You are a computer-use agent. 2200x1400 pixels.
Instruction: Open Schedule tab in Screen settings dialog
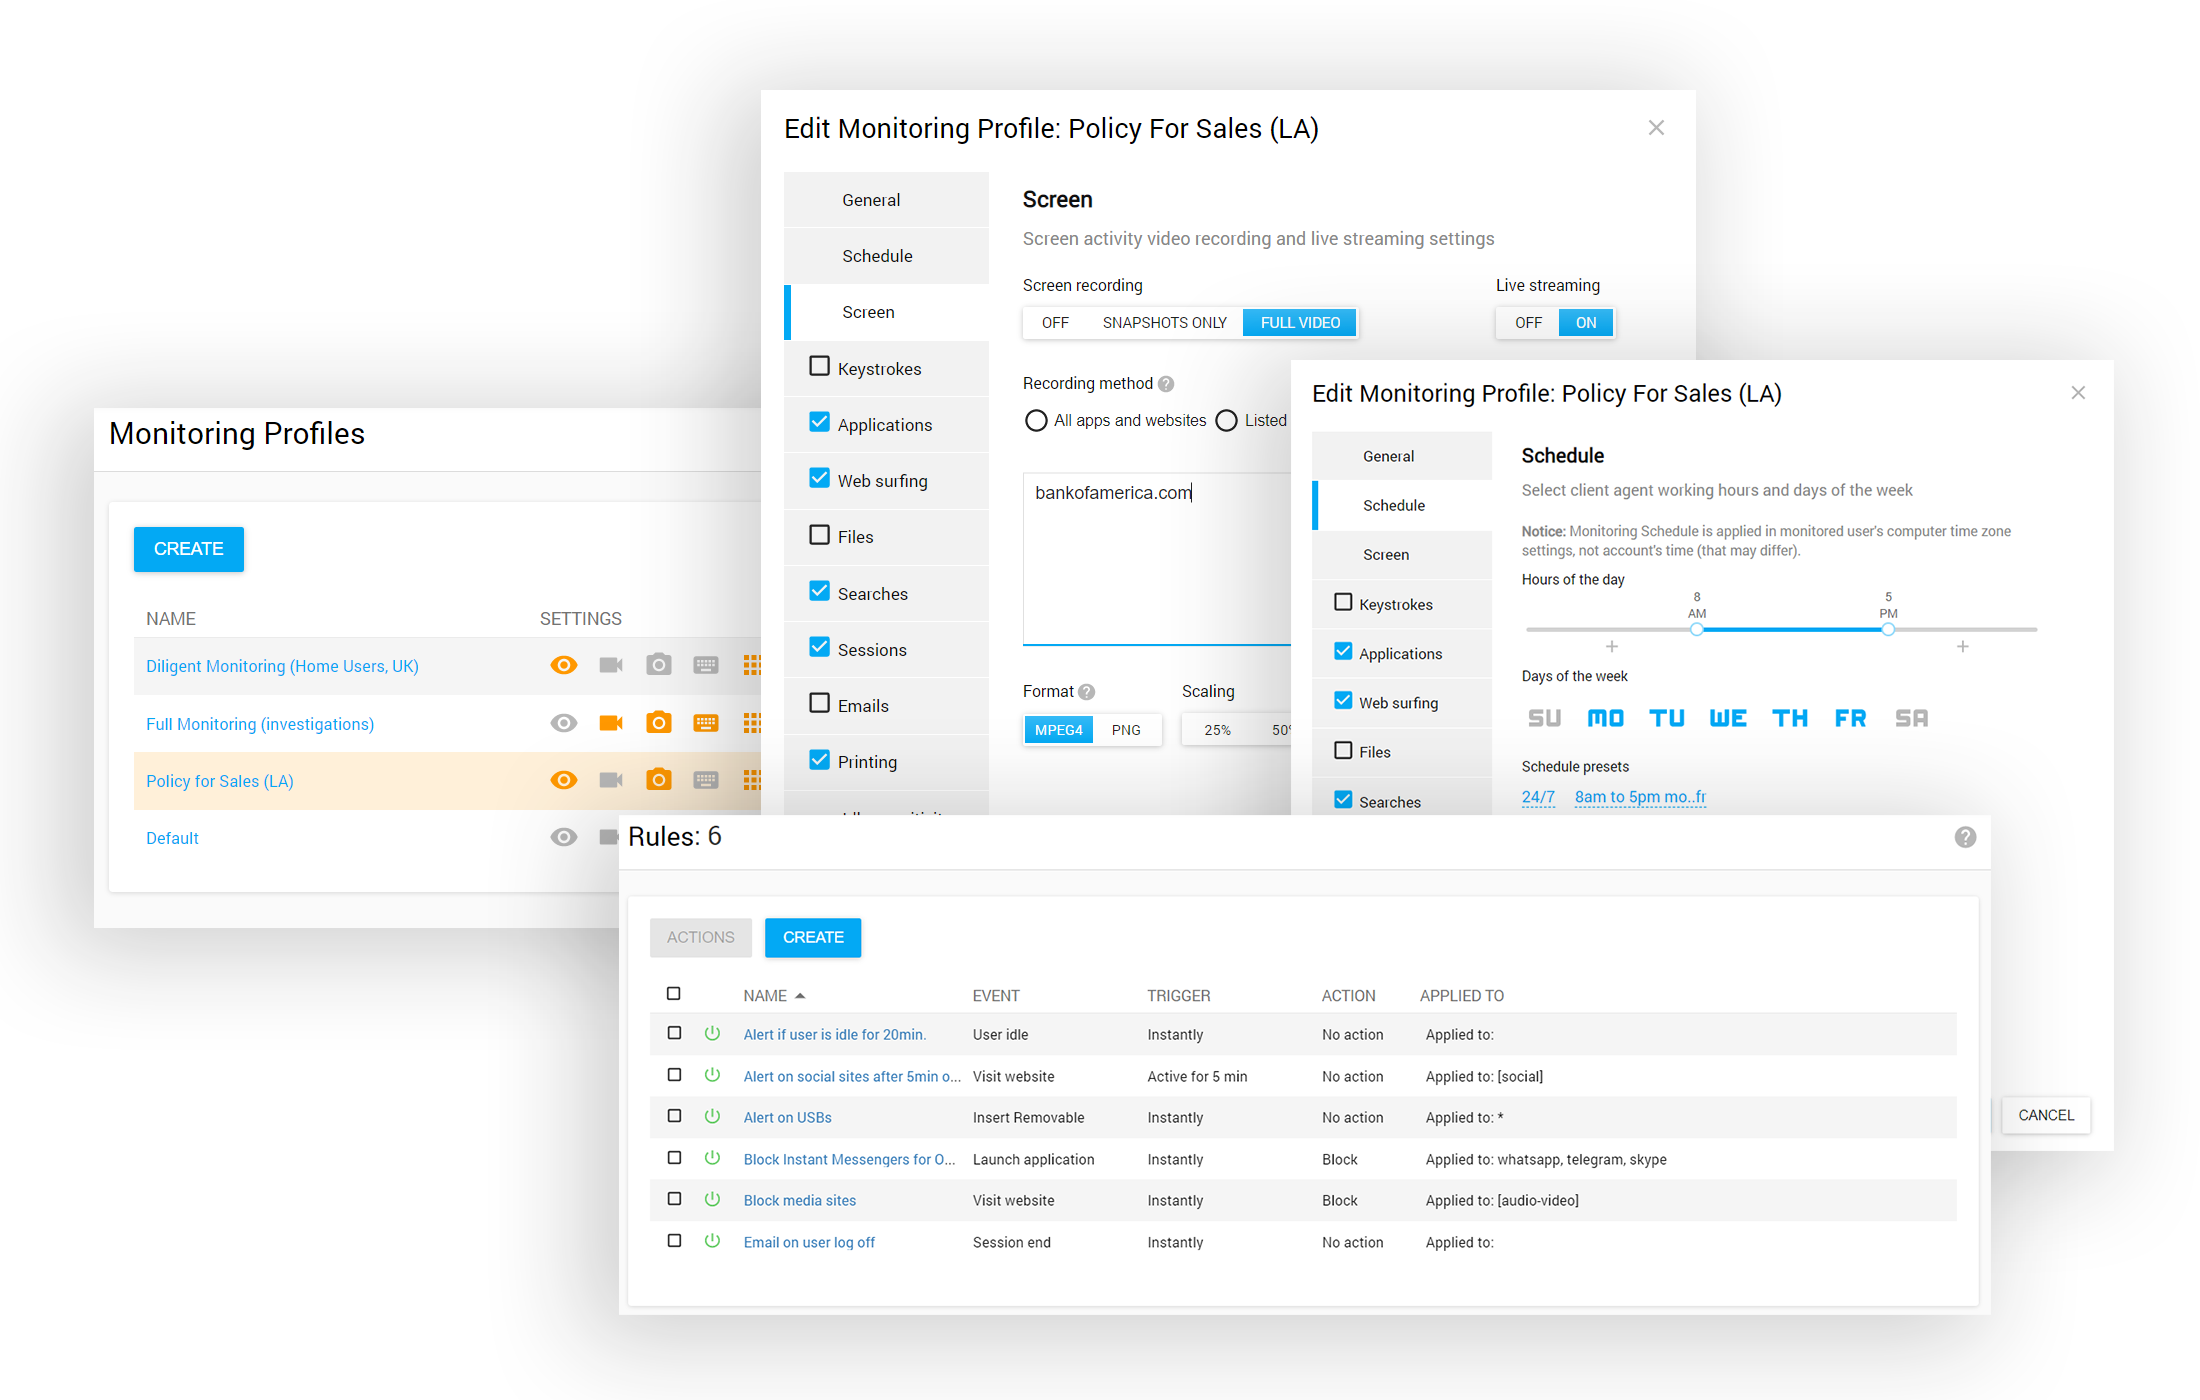click(877, 256)
